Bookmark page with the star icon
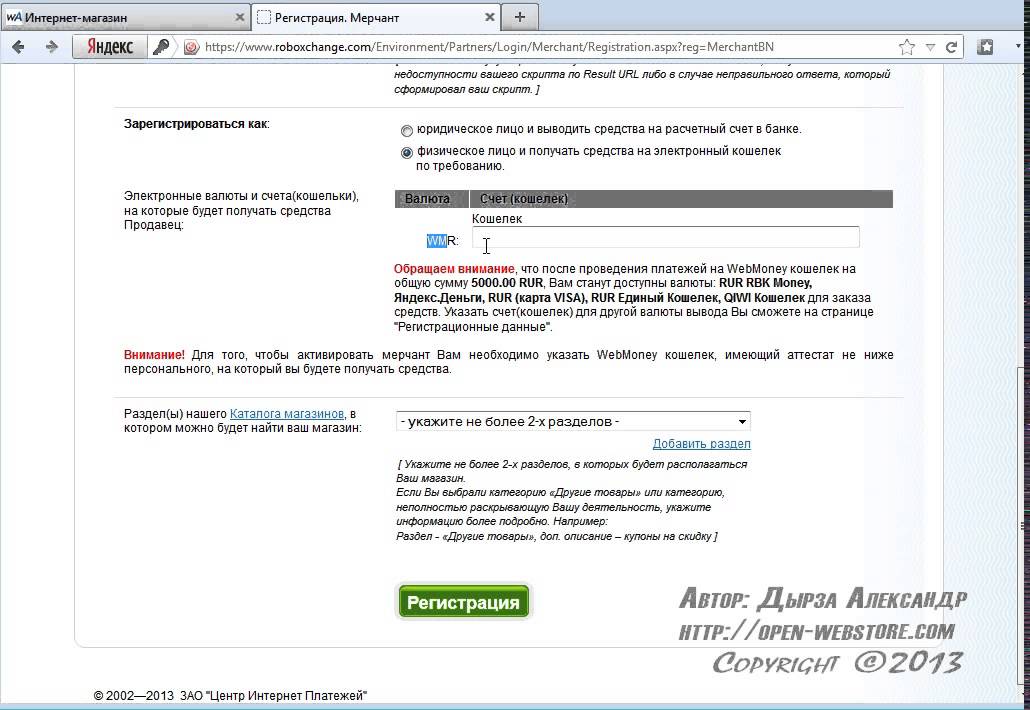 (x=907, y=47)
